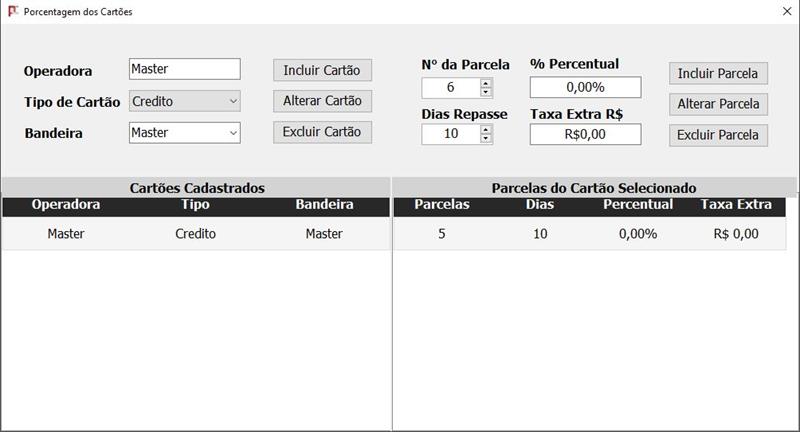The width and height of the screenshot is (800, 432).
Task: Increase Dias Repasse with up arrow
Action: (486, 130)
